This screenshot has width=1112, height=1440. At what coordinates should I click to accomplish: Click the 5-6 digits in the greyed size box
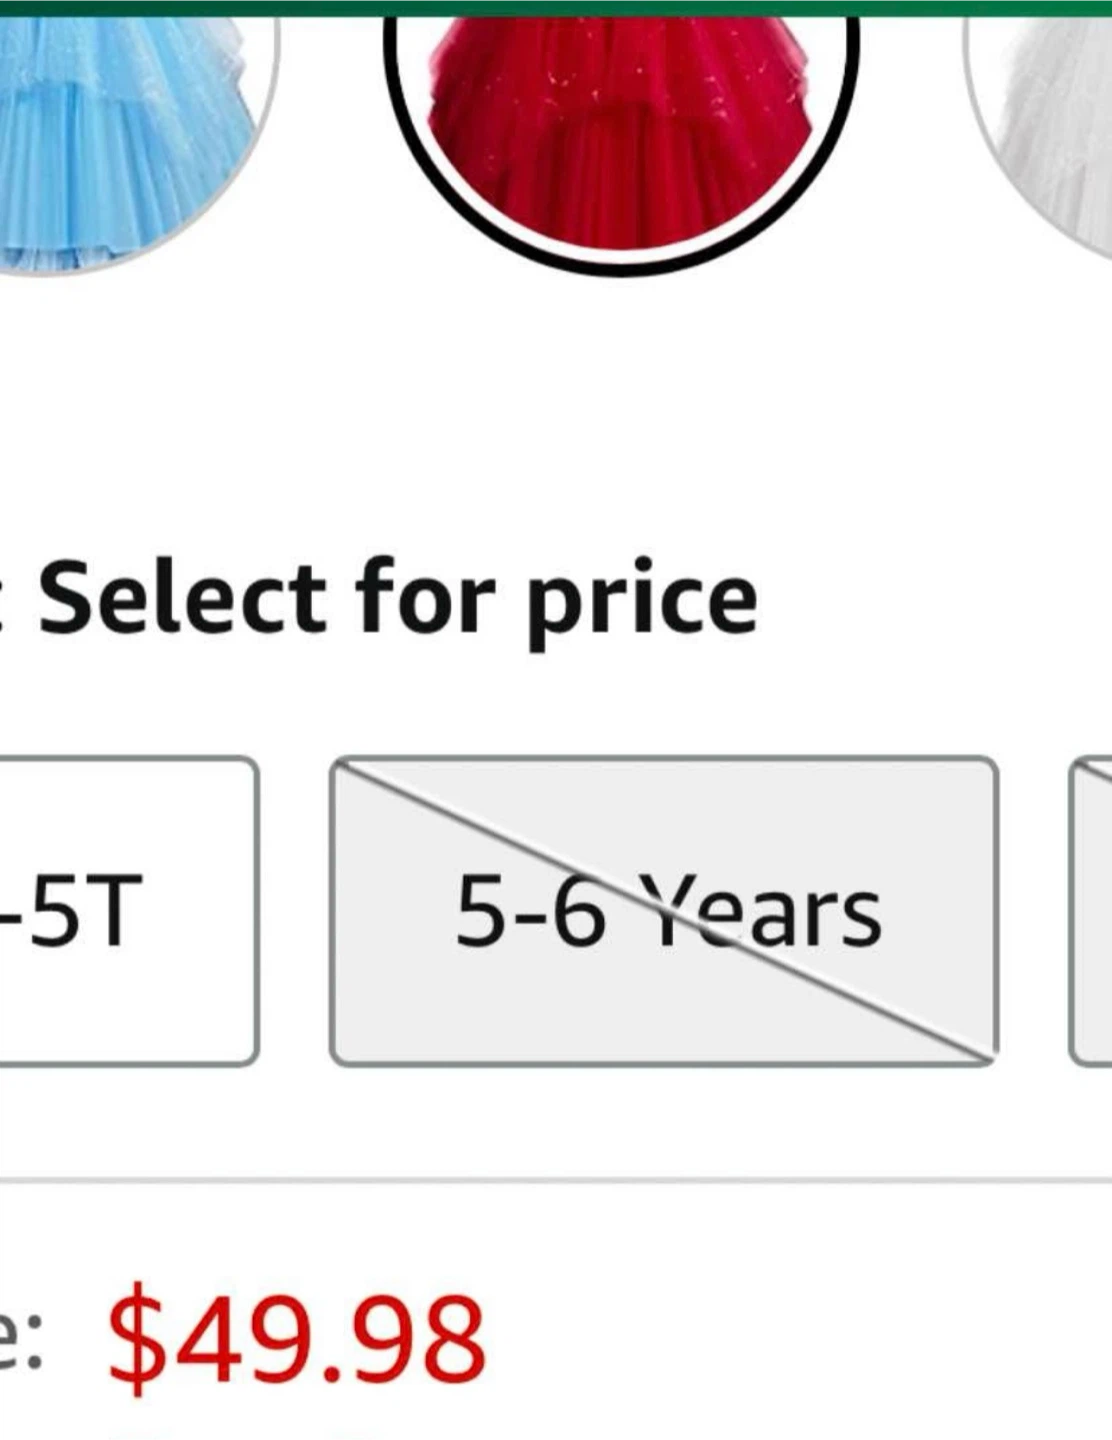[x=530, y=911]
